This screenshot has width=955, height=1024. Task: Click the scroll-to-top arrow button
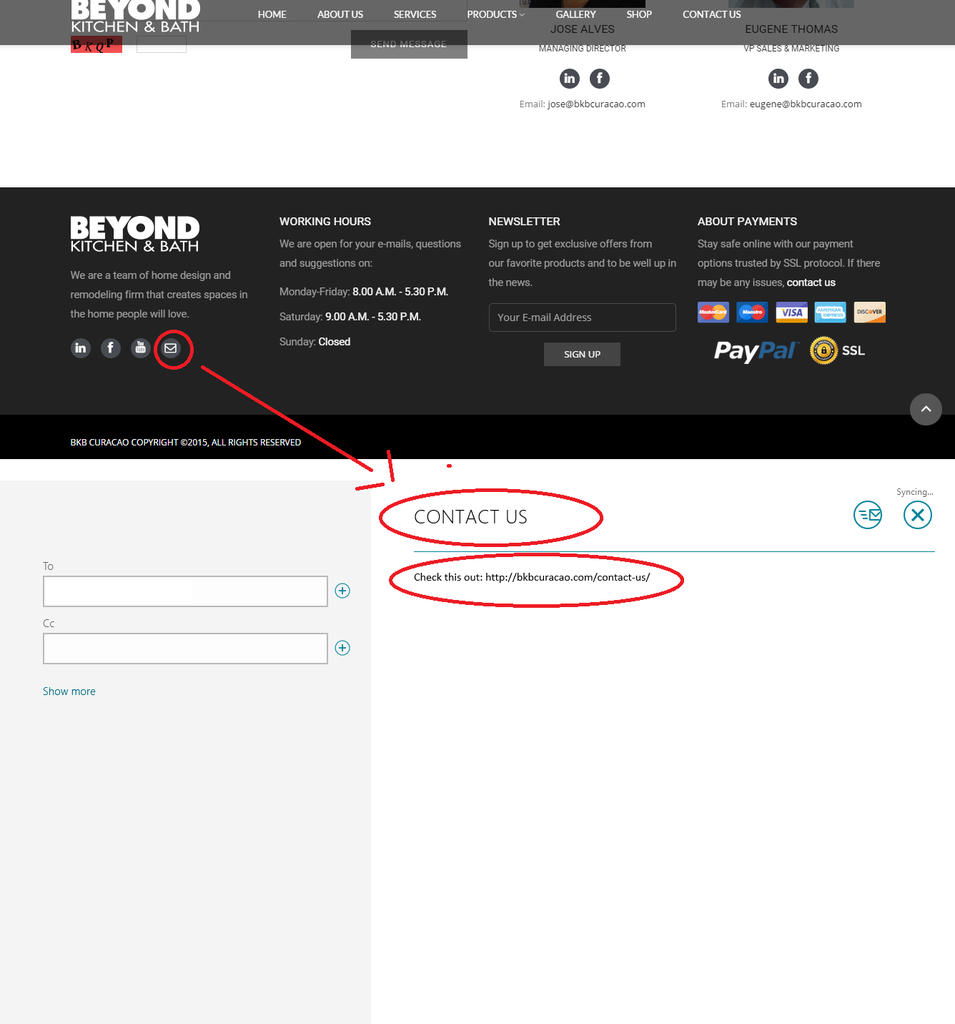pos(925,409)
